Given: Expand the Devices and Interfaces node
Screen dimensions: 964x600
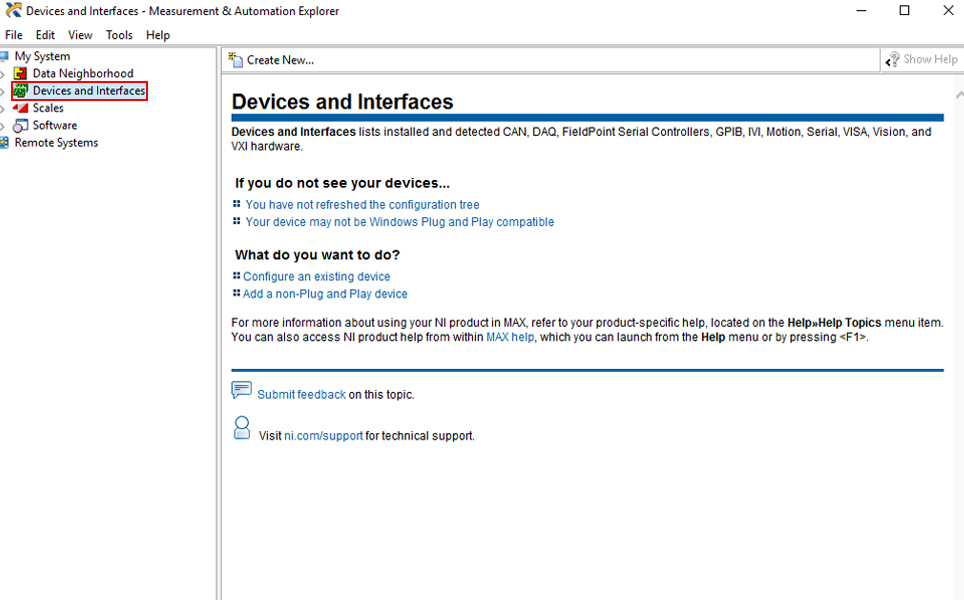Looking at the screenshot, I should (3, 91).
